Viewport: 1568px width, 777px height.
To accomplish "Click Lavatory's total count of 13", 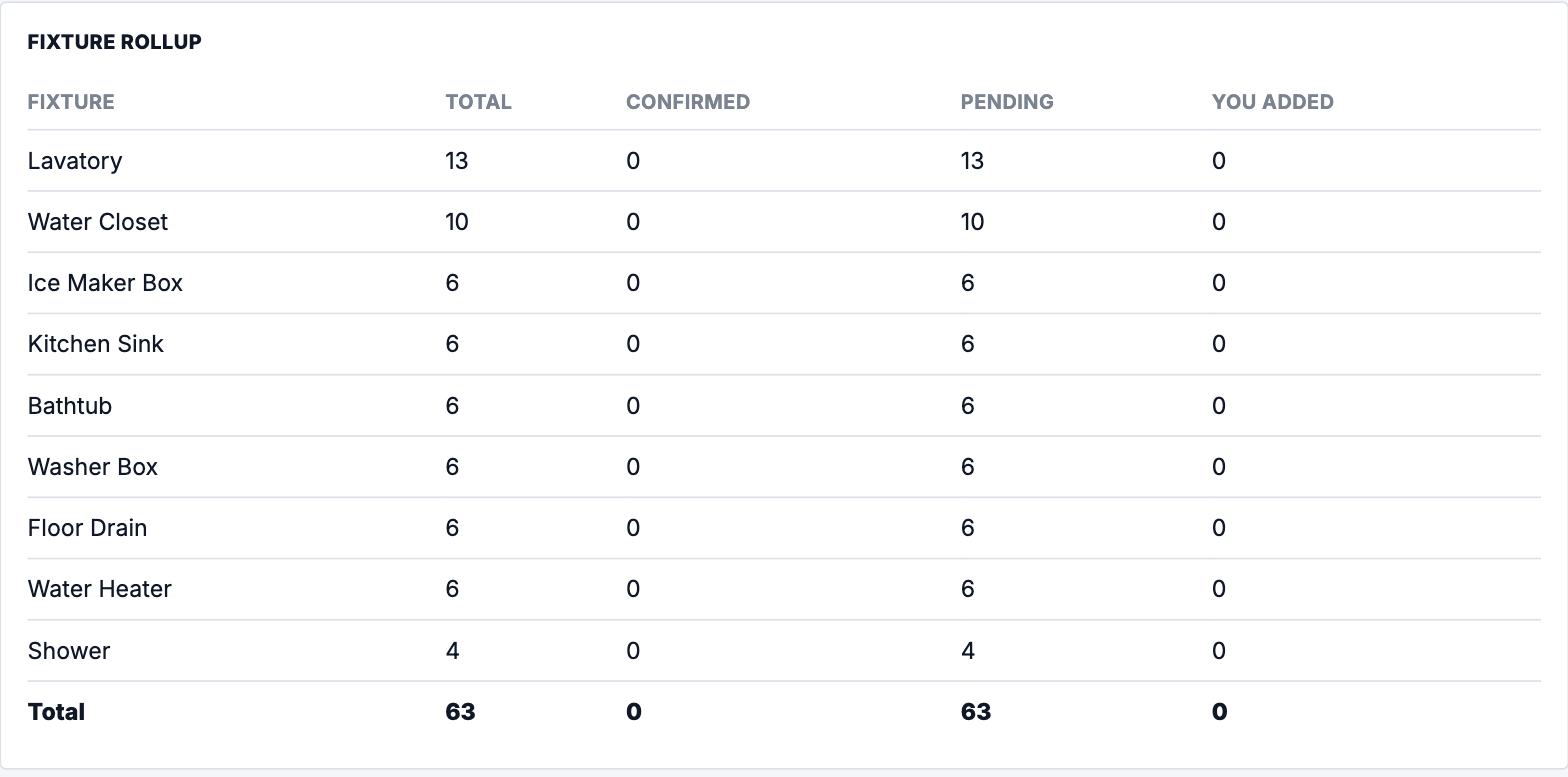I will pos(457,161).
